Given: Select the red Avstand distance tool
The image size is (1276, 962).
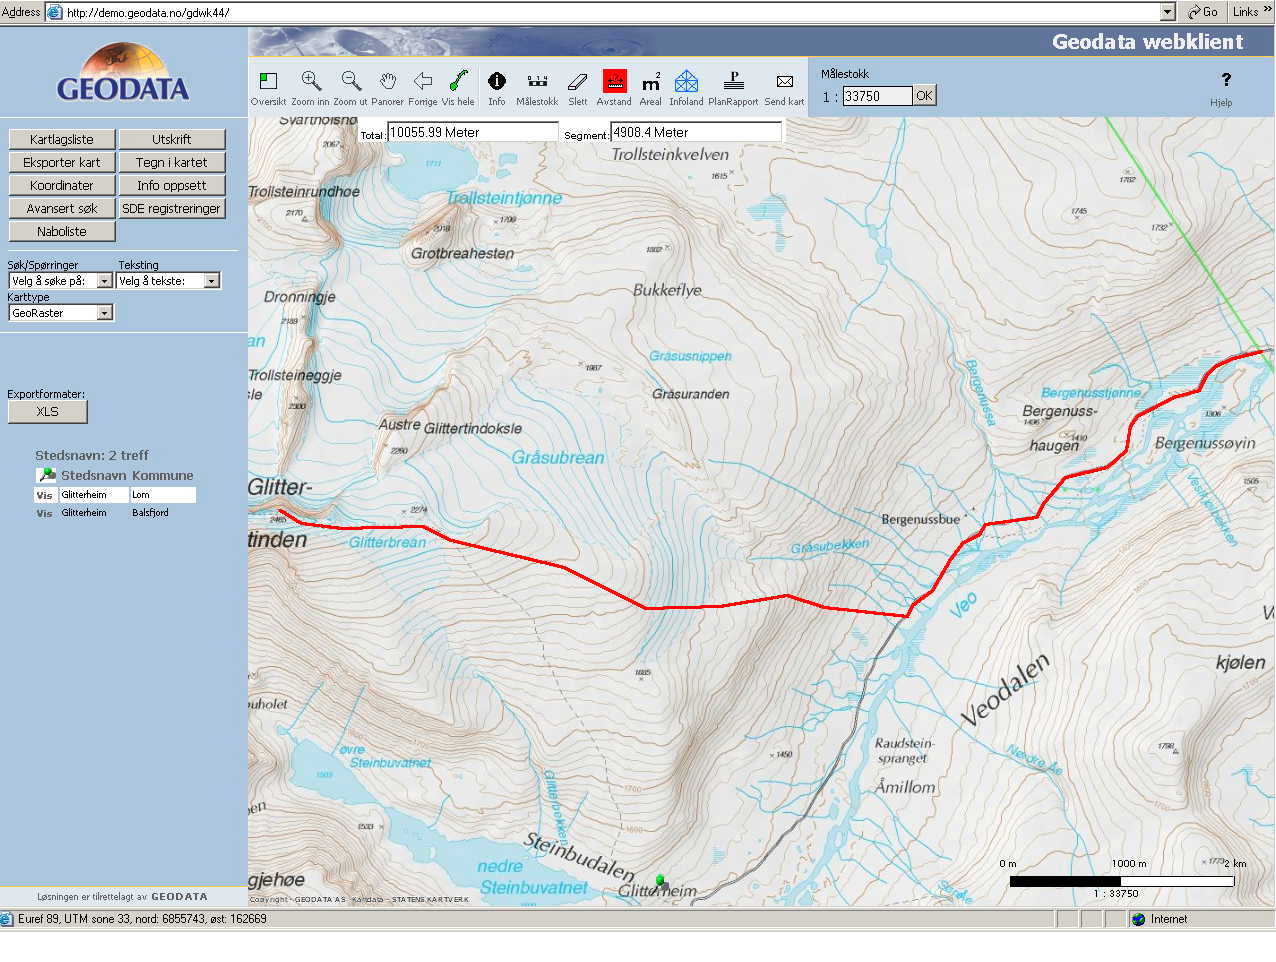Looking at the screenshot, I should click(x=614, y=81).
